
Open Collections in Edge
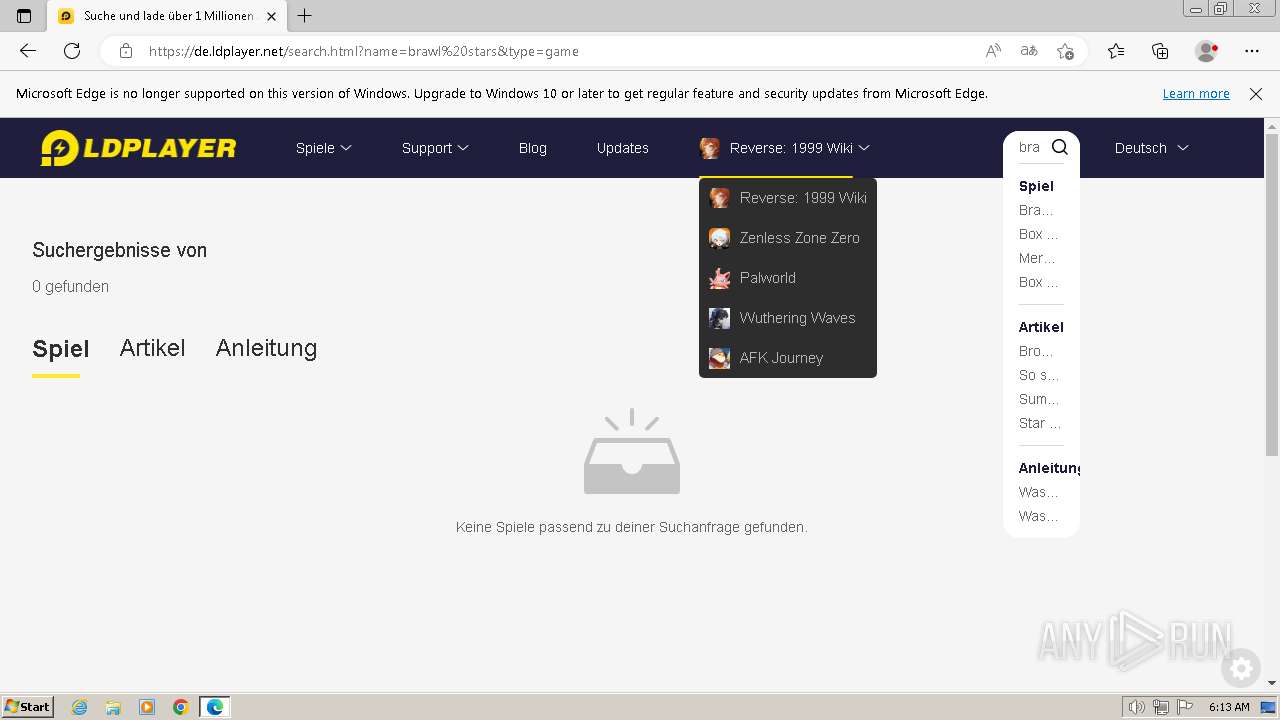click(1160, 51)
